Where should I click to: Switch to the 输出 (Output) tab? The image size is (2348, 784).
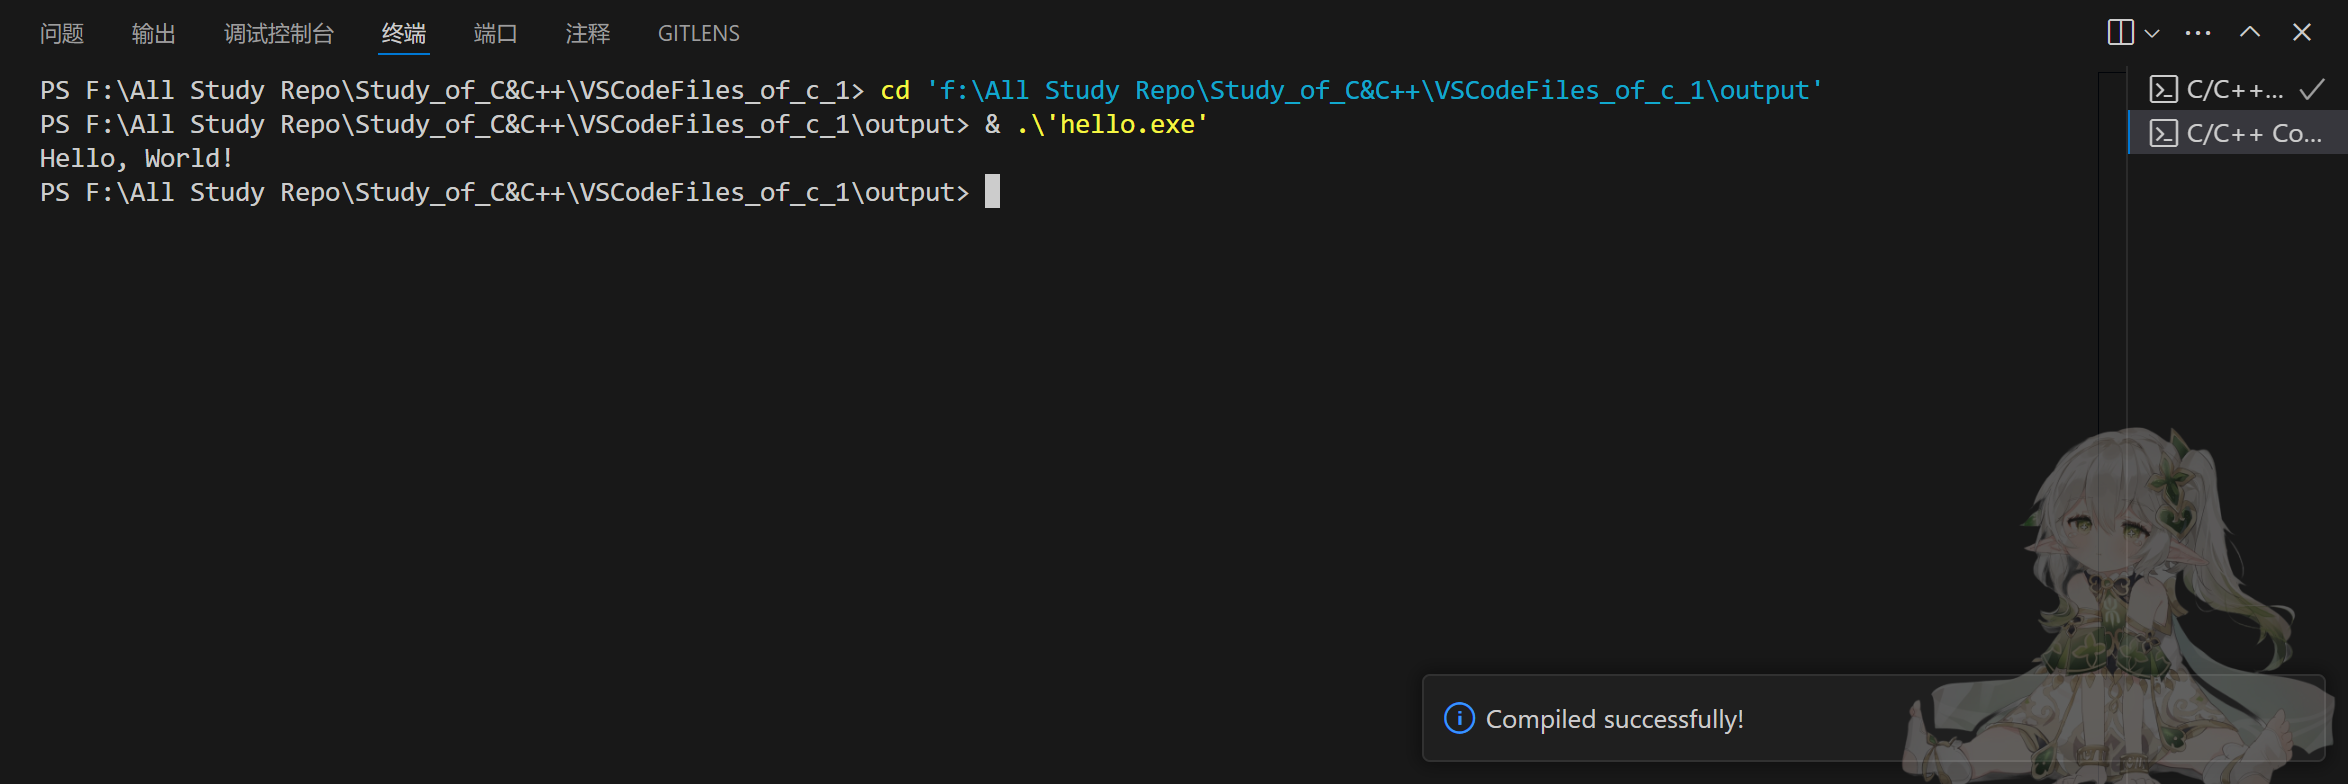coord(153,34)
